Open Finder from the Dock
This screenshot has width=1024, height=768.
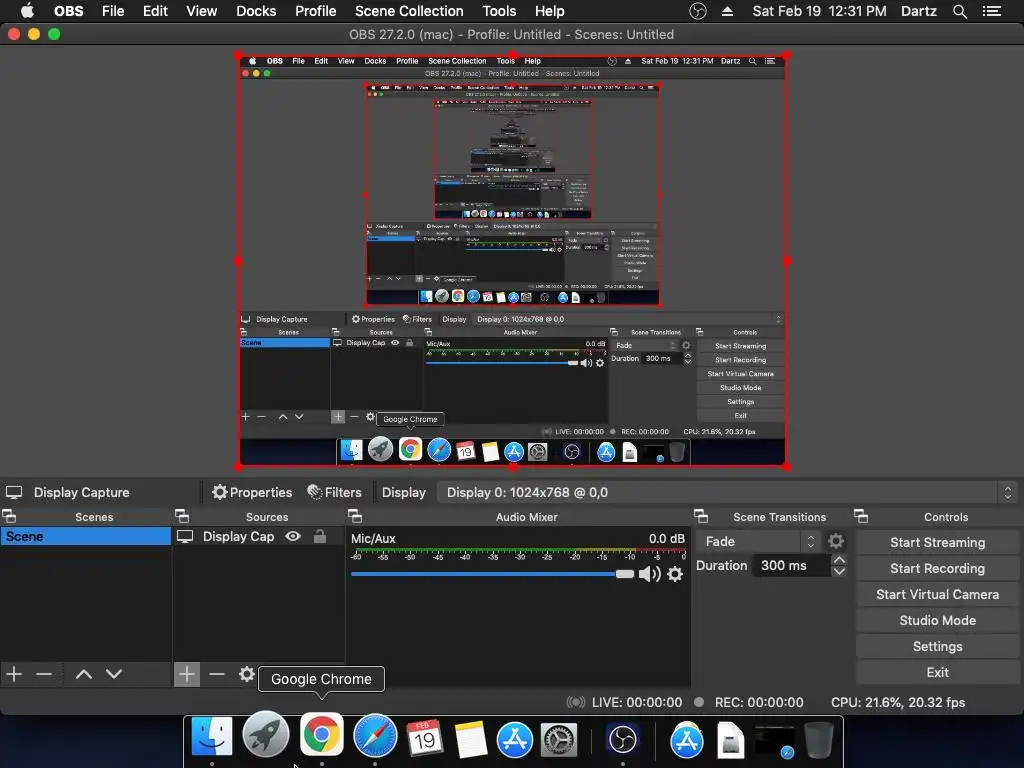click(x=212, y=738)
